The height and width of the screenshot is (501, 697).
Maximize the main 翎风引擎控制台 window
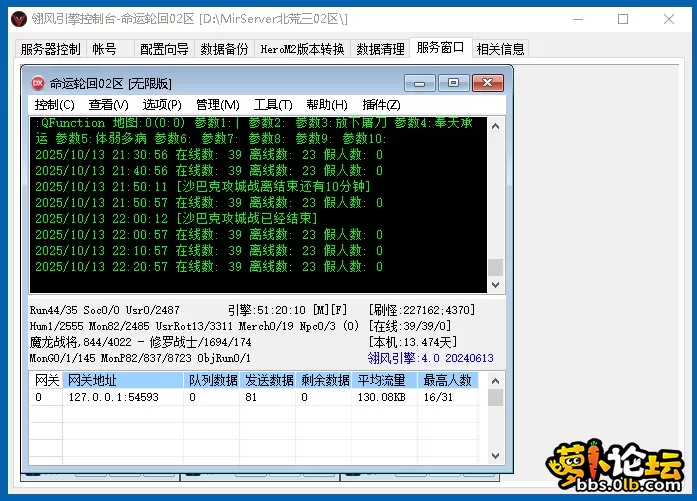click(623, 19)
